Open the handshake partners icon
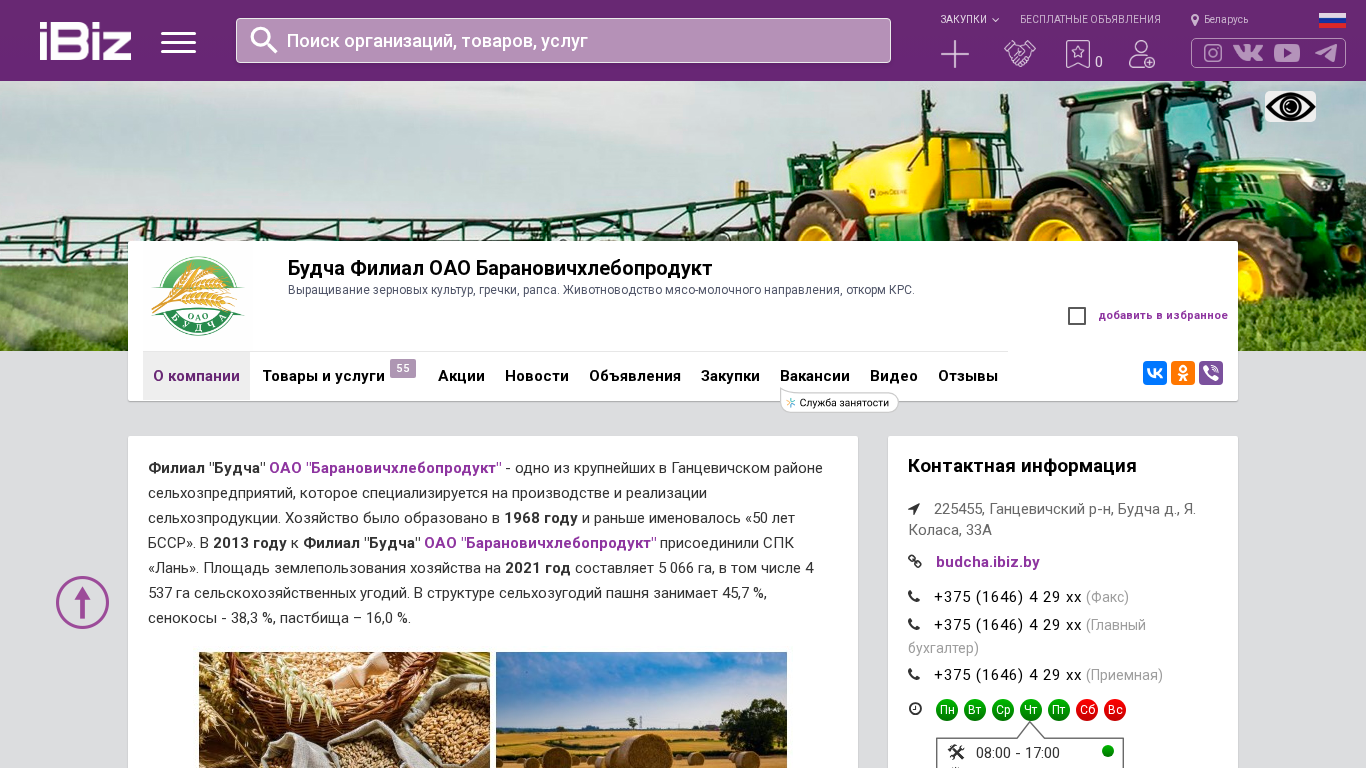 point(1020,54)
